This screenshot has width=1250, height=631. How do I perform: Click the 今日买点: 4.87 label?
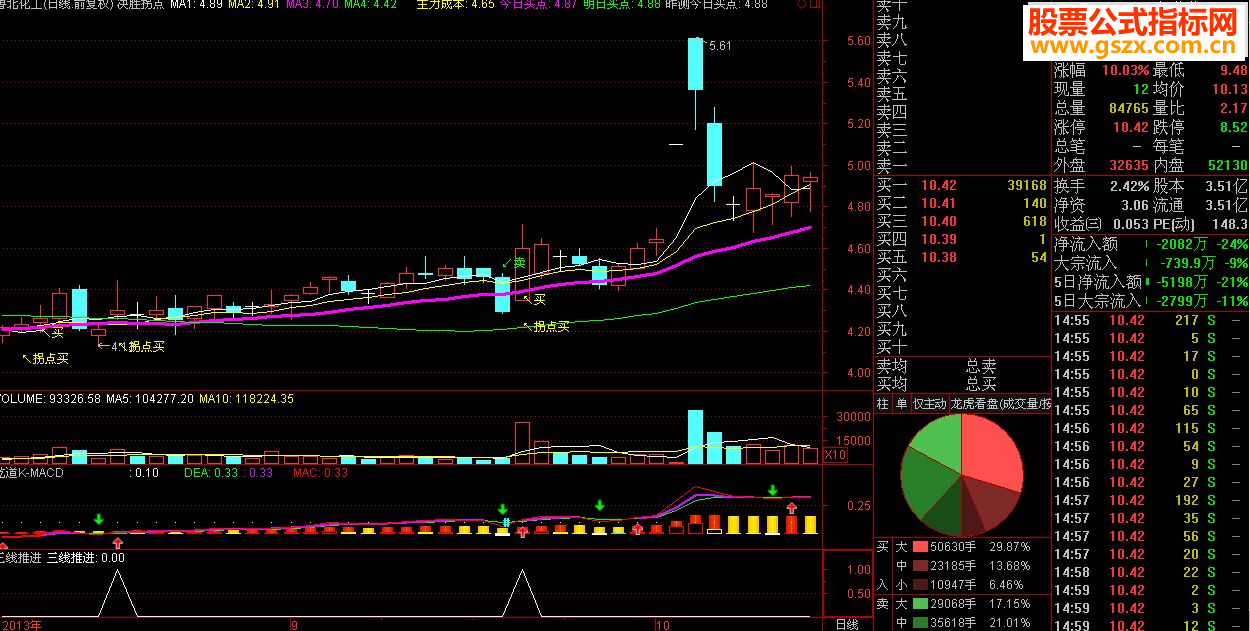[x=537, y=5]
